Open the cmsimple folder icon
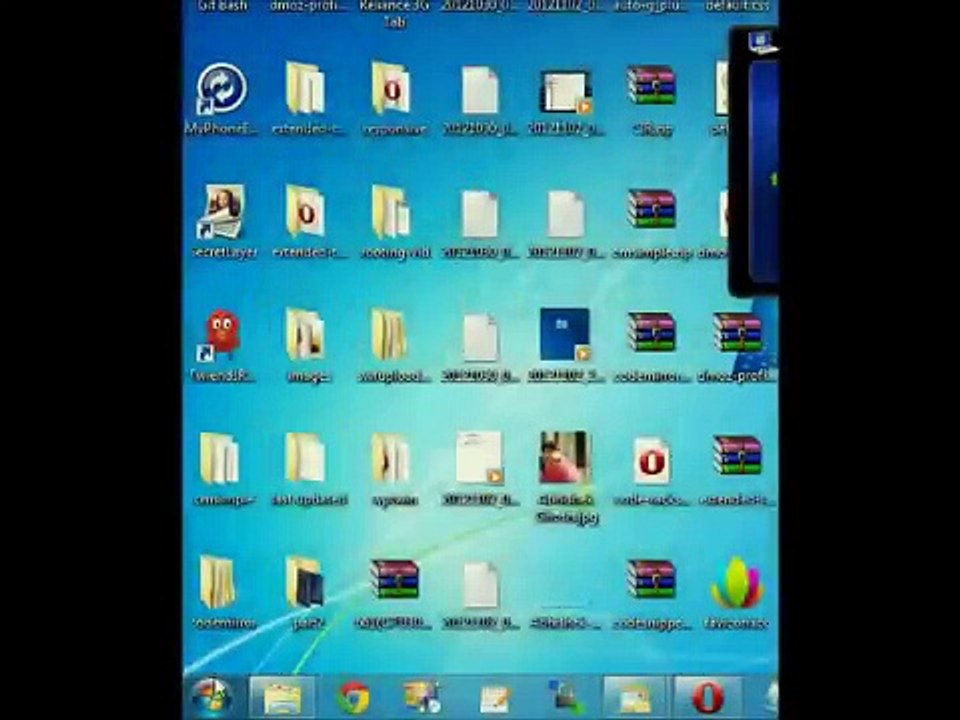 pyautogui.click(x=219, y=458)
